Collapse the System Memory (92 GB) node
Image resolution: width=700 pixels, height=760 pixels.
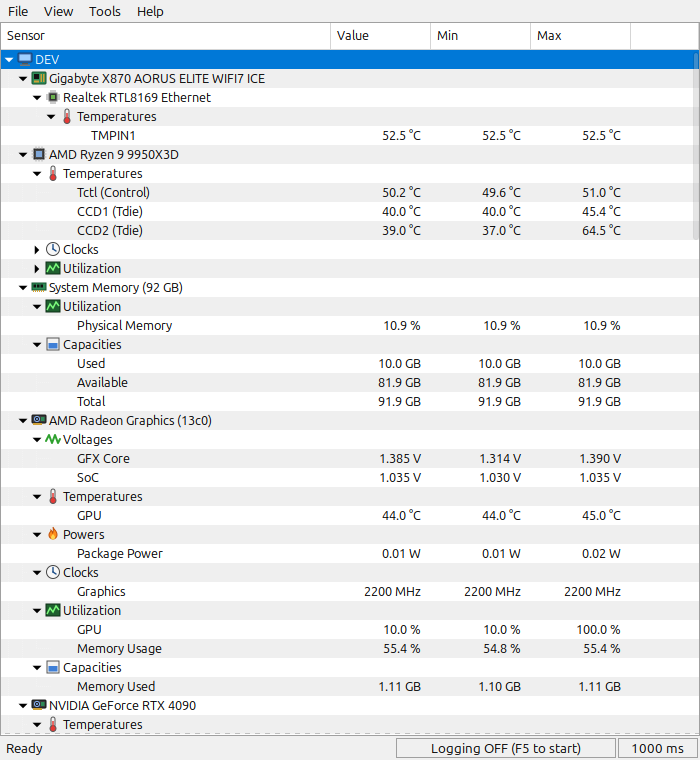tap(23, 287)
